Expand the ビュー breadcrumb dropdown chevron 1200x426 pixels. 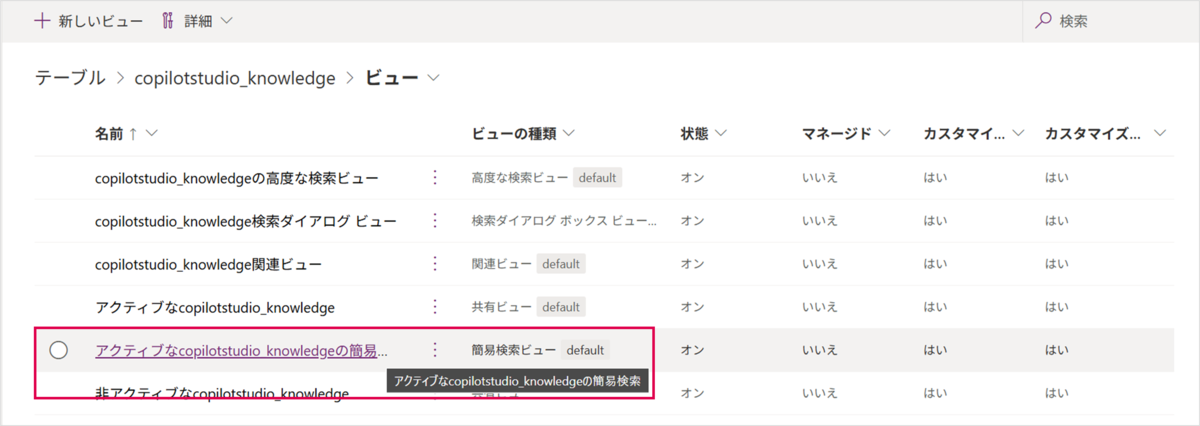(434, 78)
